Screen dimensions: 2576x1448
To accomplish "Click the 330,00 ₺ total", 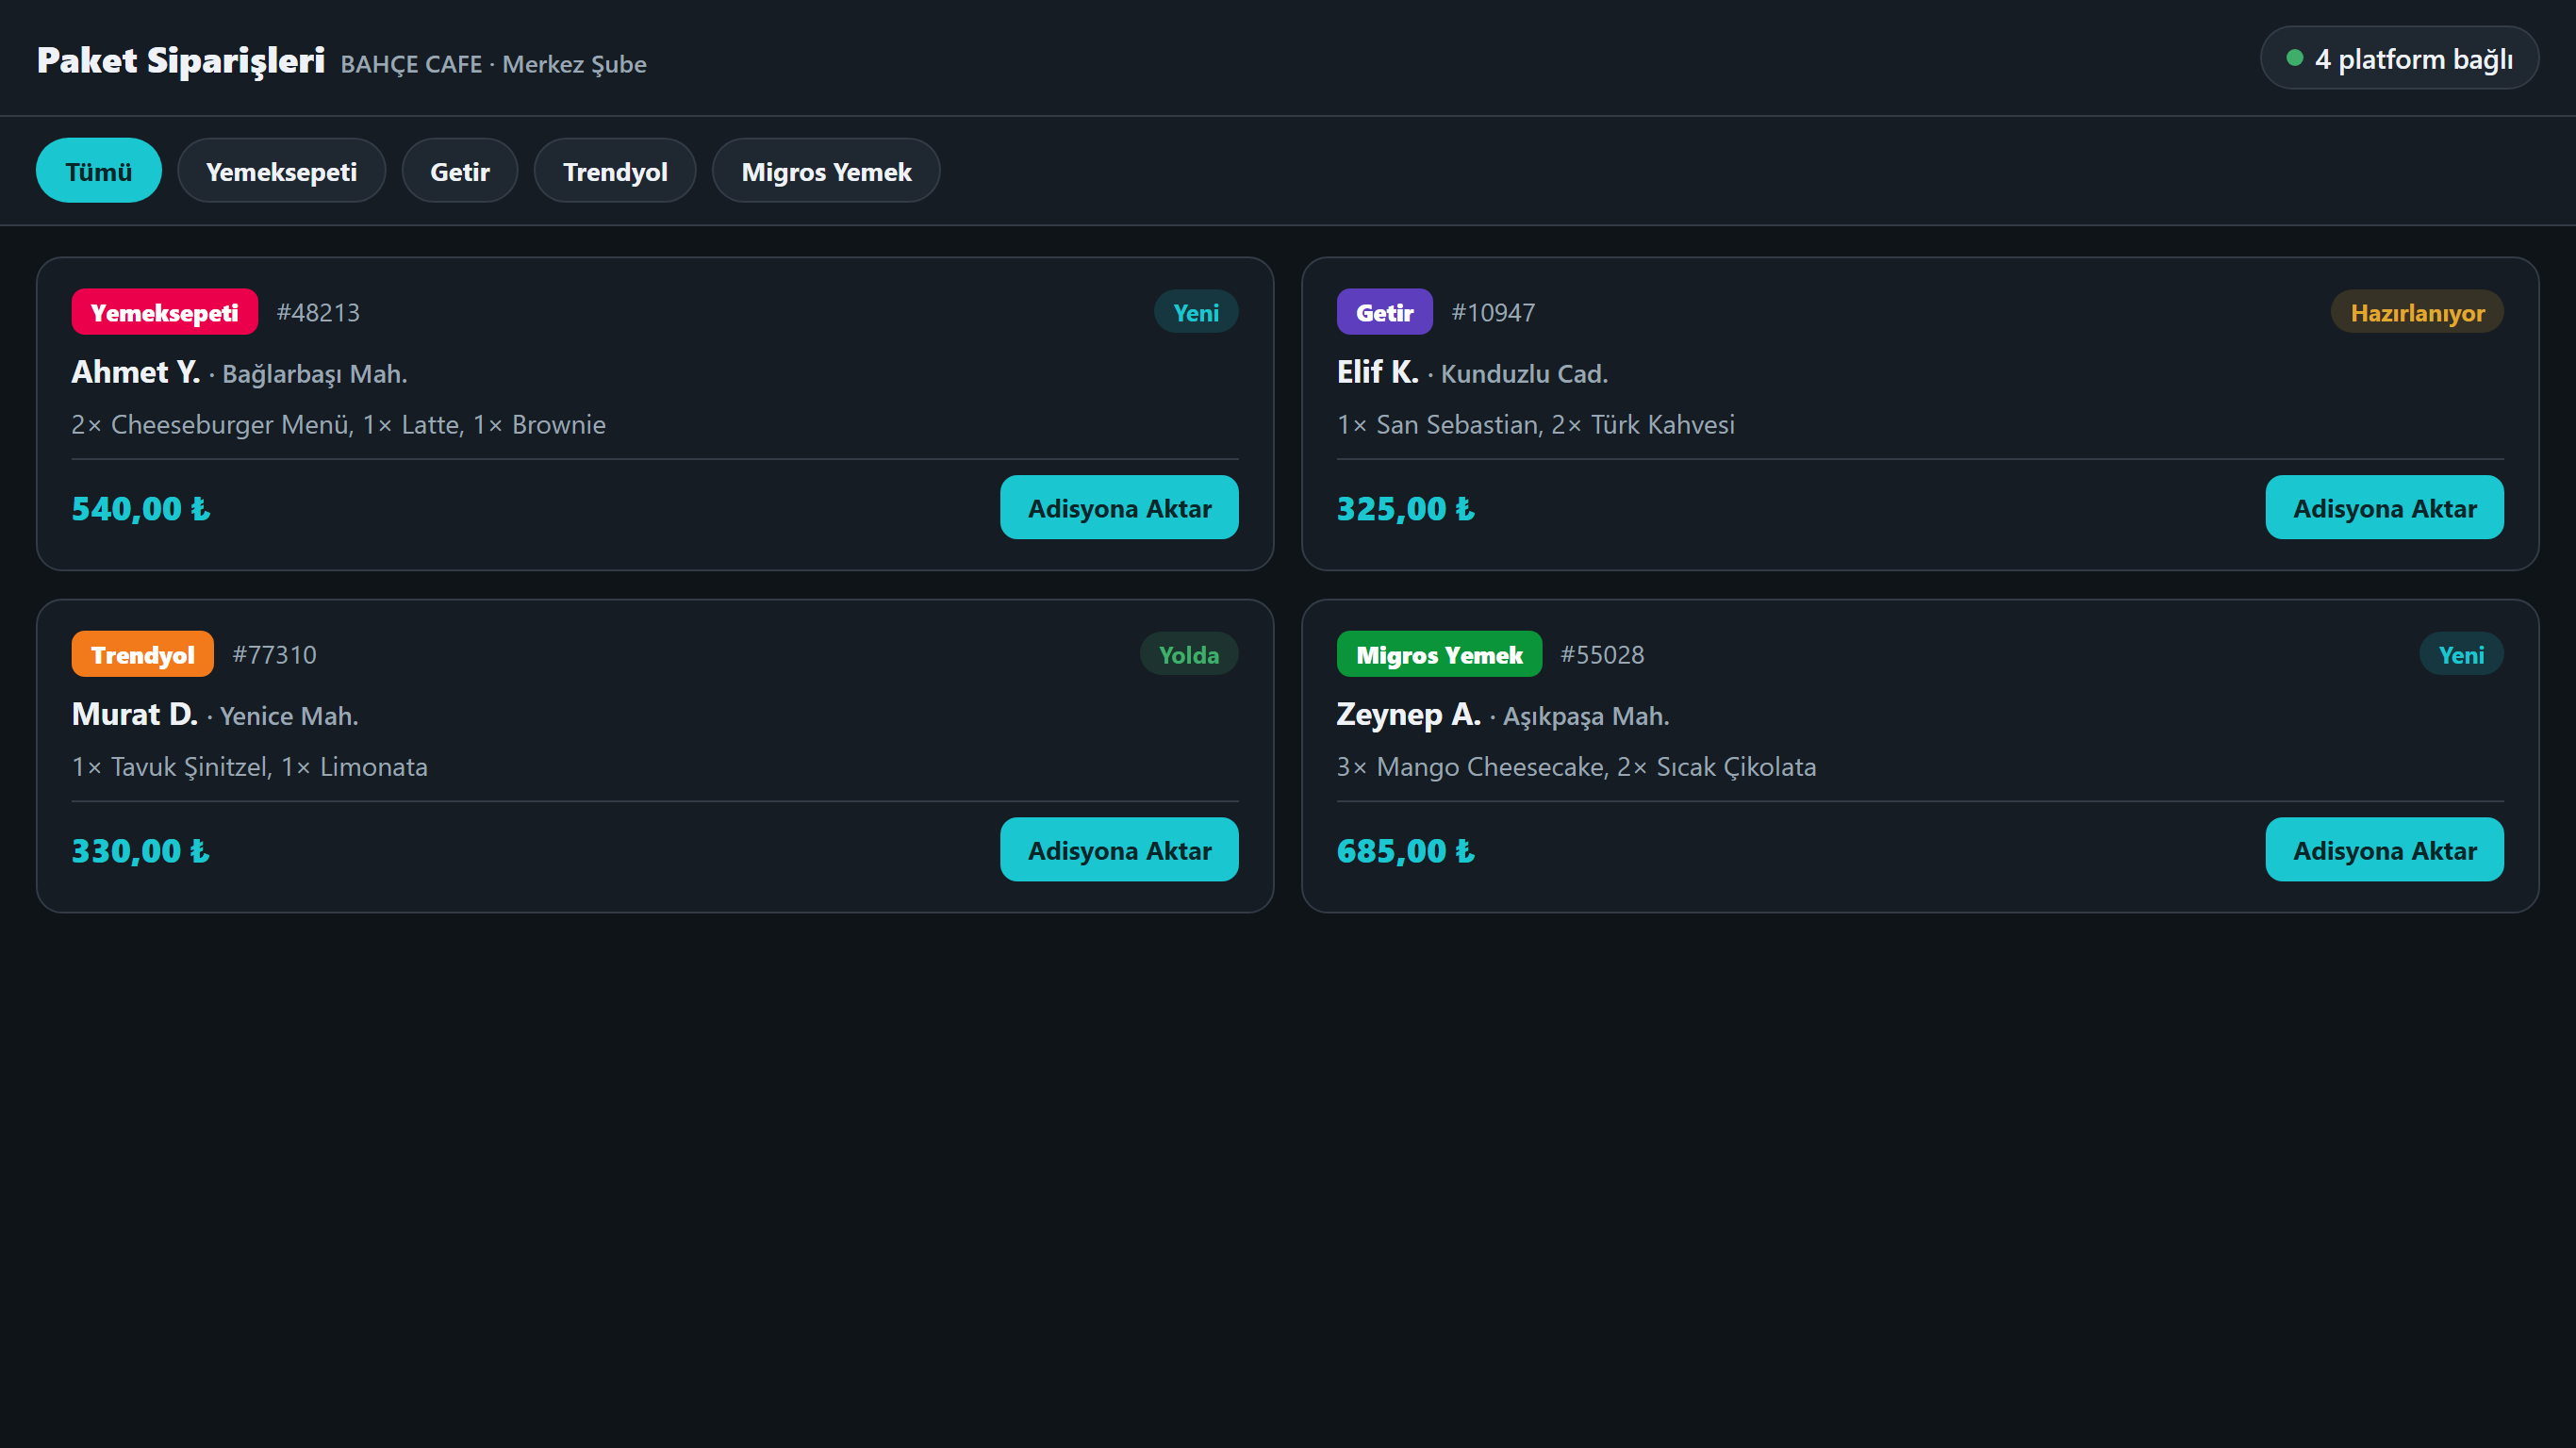I will click(141, 850).
